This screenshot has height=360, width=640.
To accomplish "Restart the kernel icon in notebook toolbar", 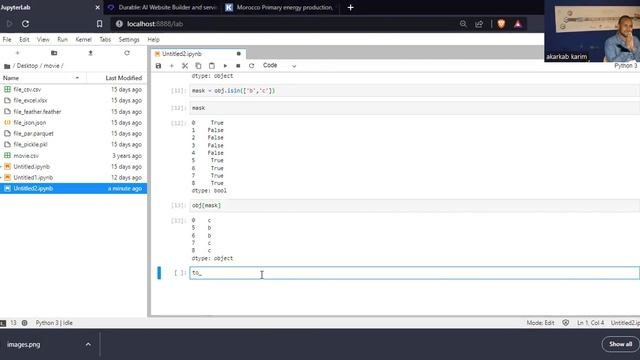I will (x=251, y=66).
